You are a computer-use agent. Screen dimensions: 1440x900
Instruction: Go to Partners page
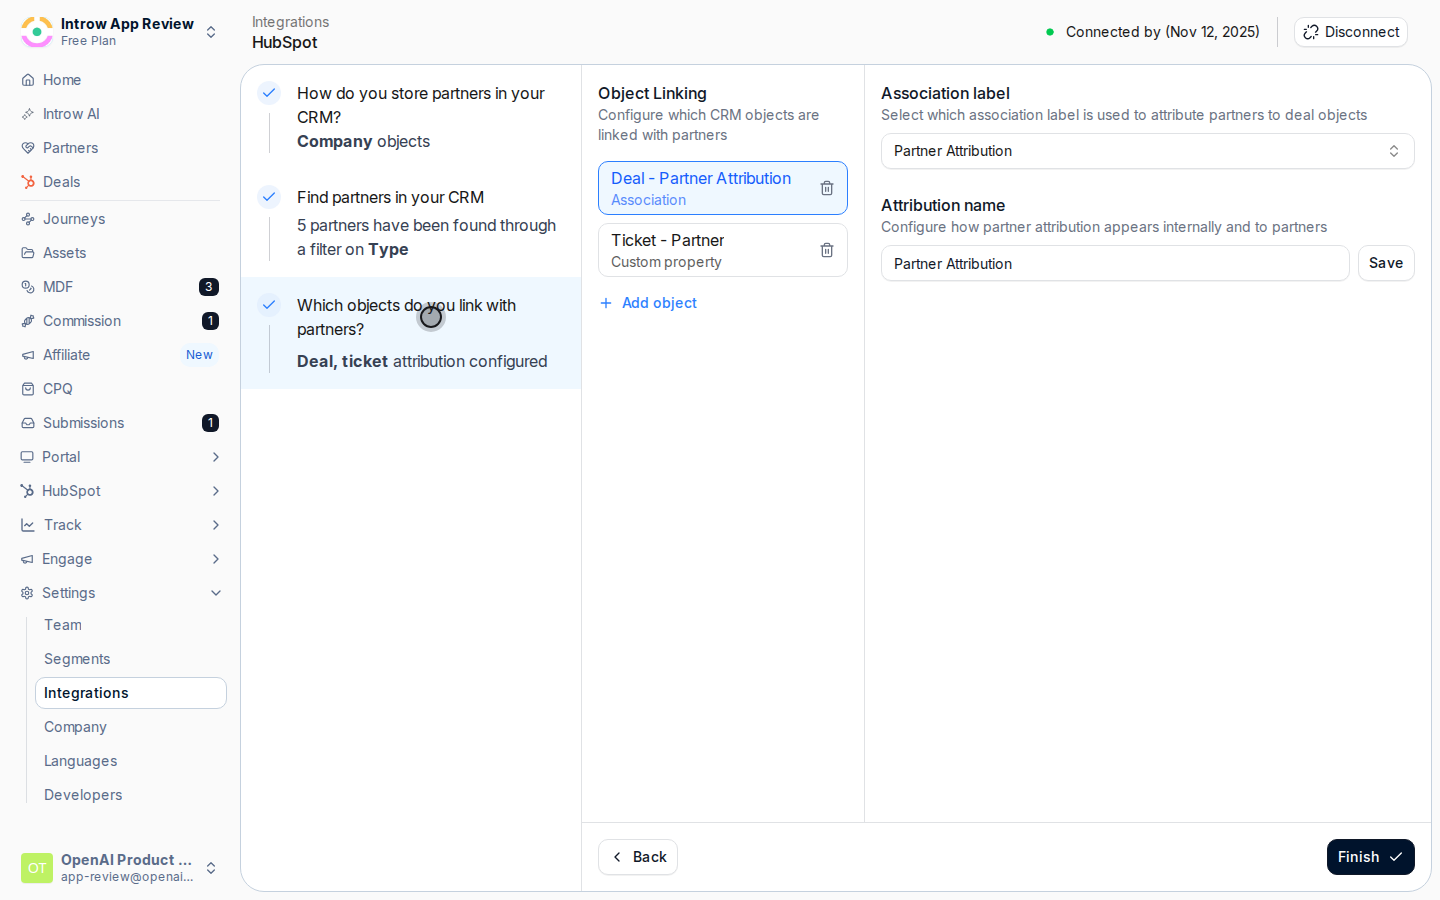point(120,148)
